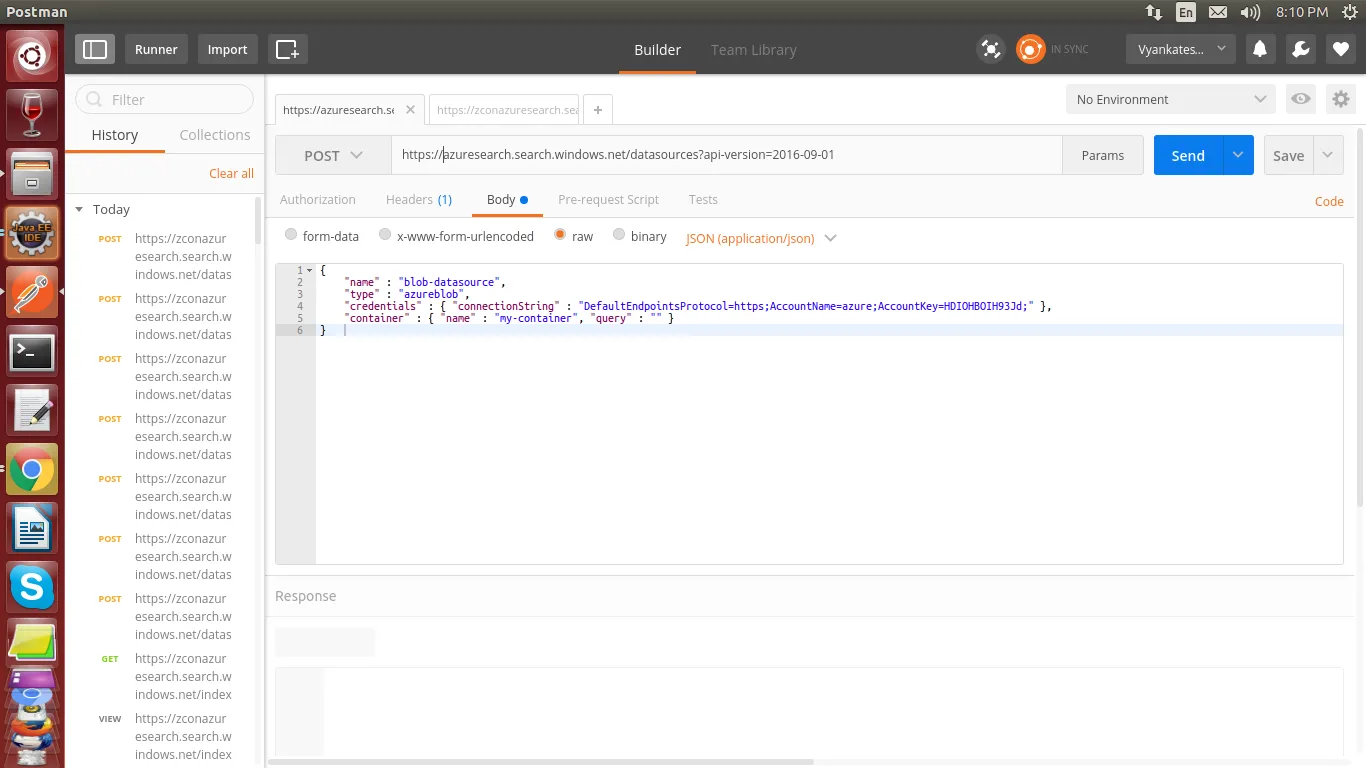The width and height of the screenshot is (1366, 768).
Task: Send the request with Send button
Action: (1188, 155)
